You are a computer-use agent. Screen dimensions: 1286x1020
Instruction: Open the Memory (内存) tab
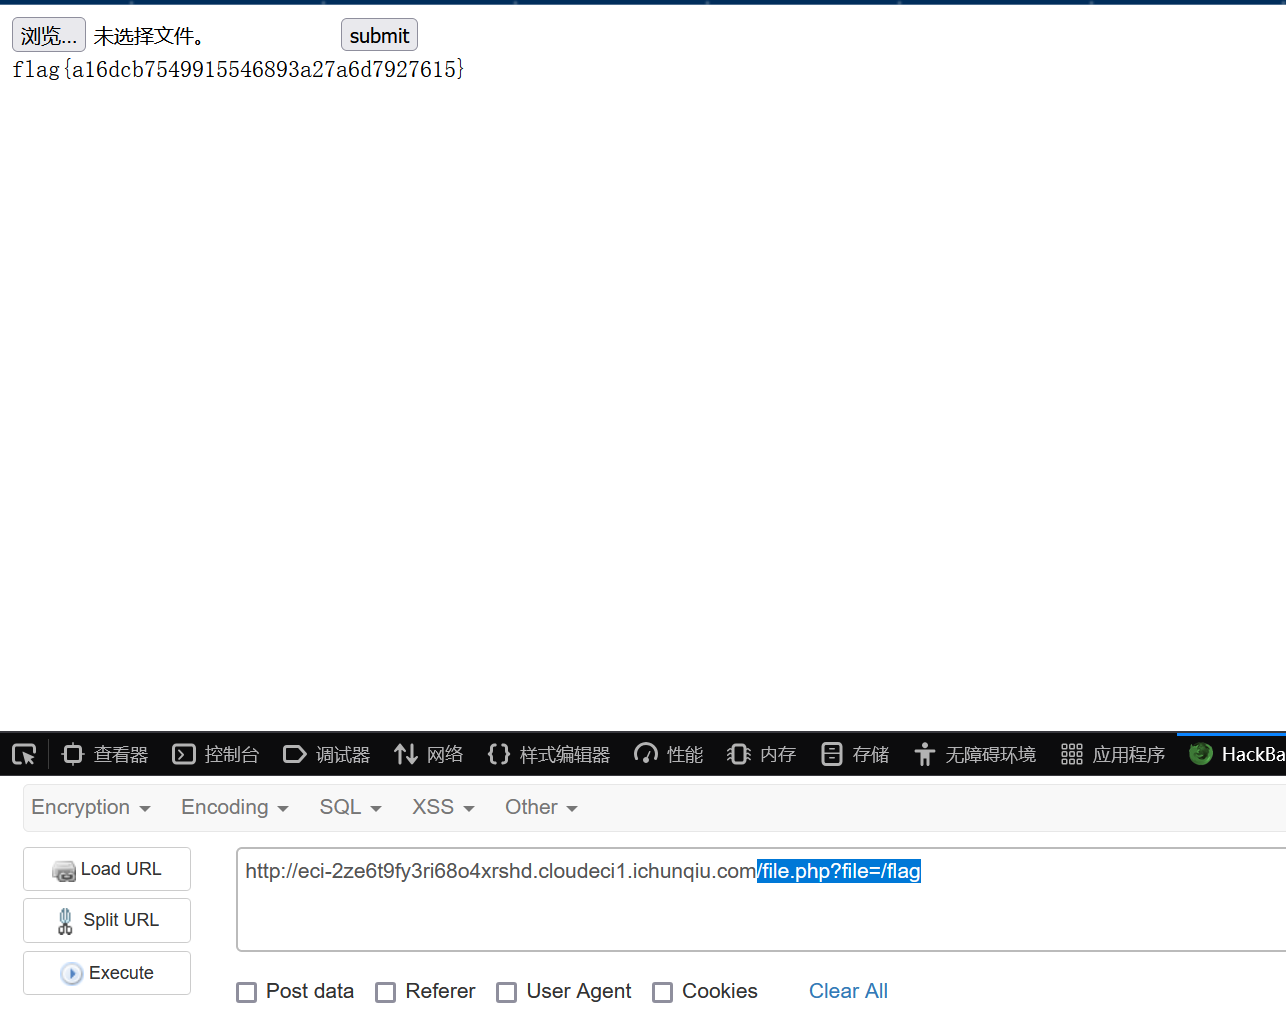(x=762, y=754)
